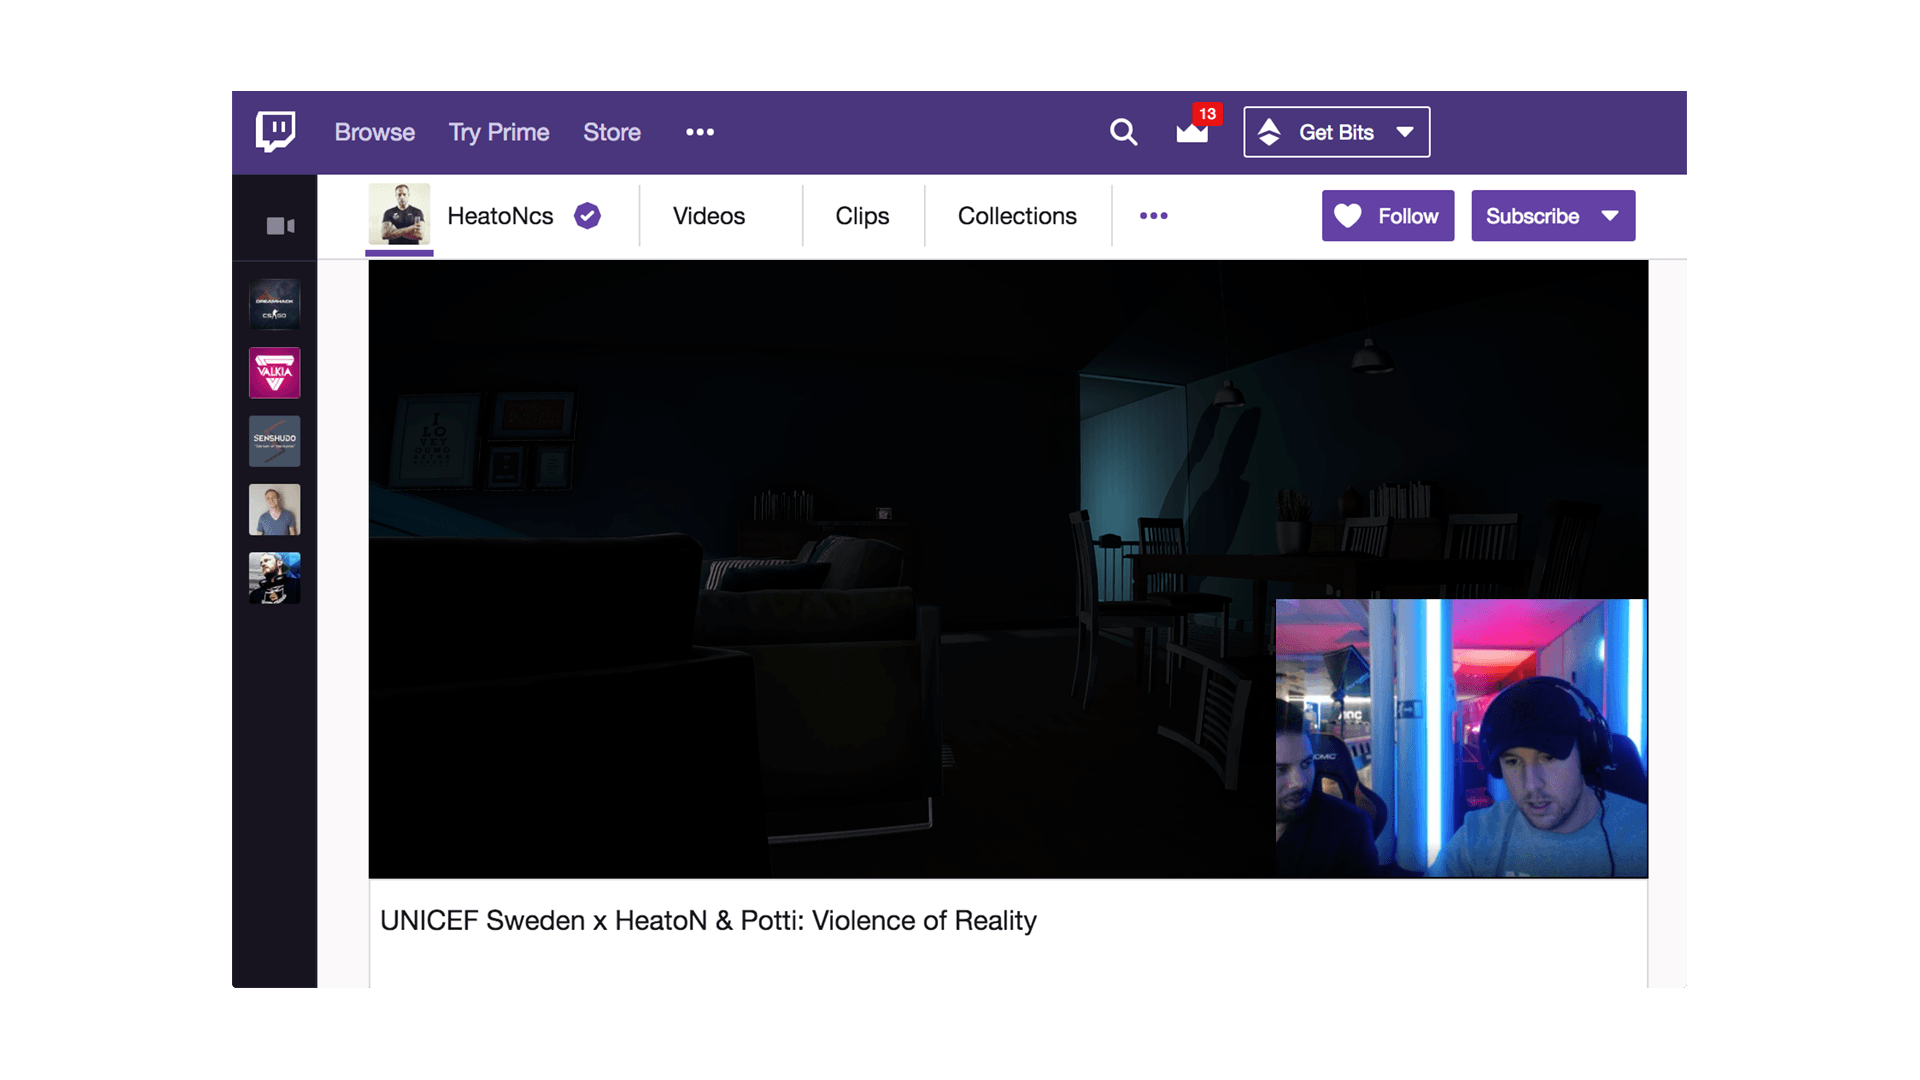Open Prime loot crown notifications
Image resolution: width=1920 pixels, height=1080 pixels.
point(1192,132)
